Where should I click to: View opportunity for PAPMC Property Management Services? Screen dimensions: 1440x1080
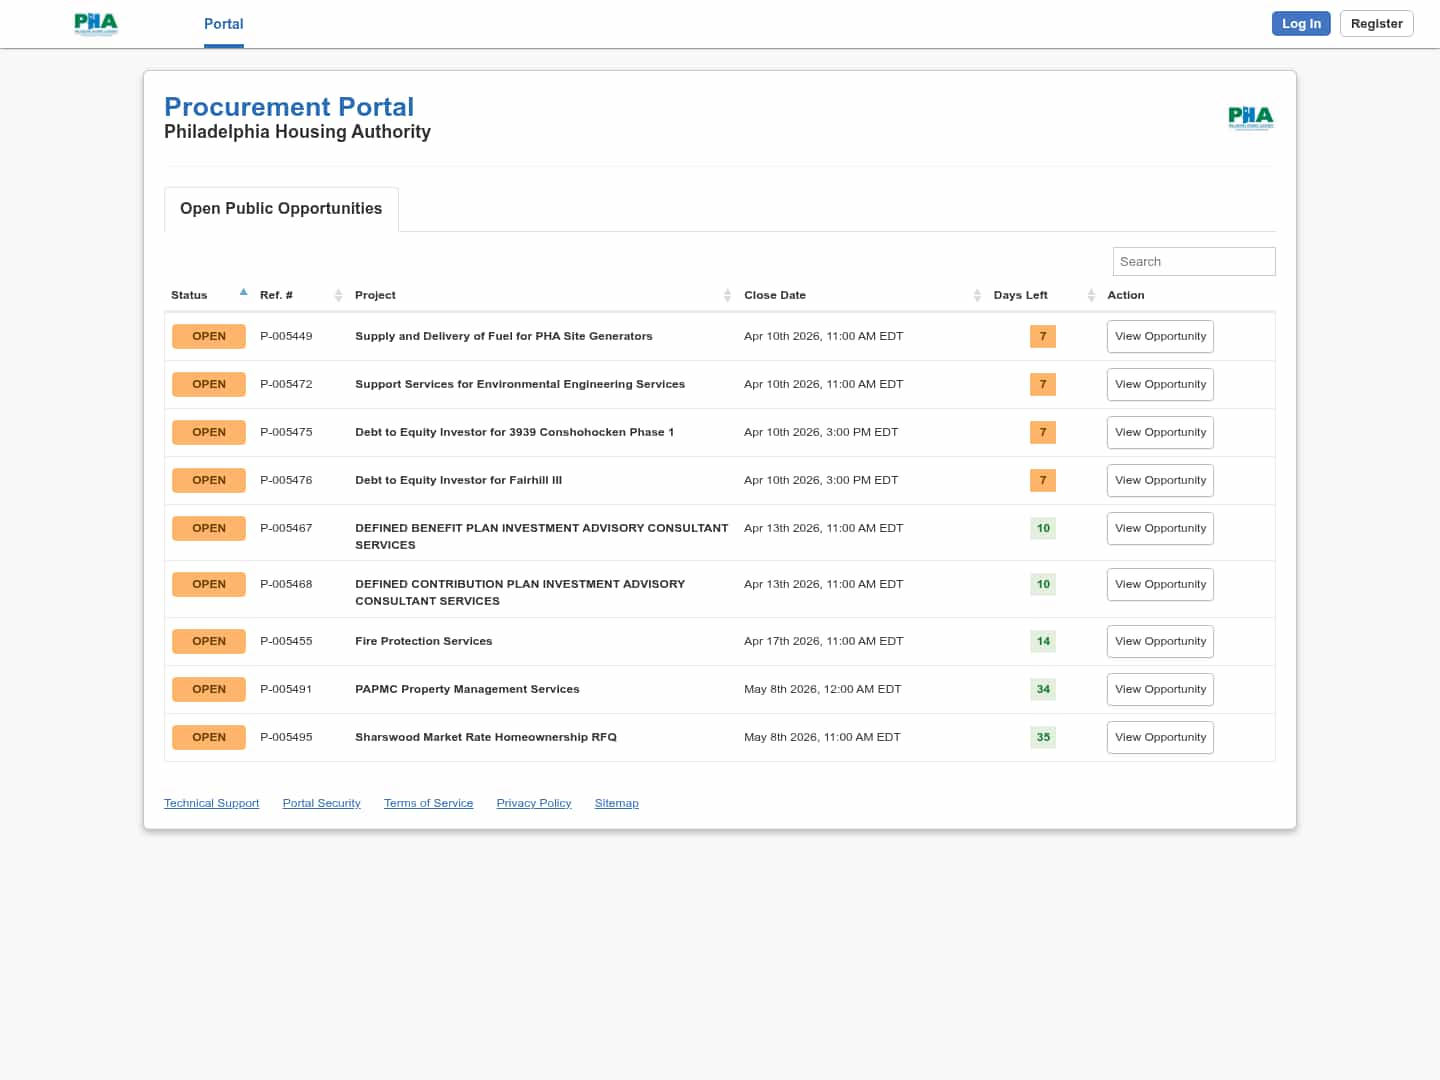point(1160,689)
